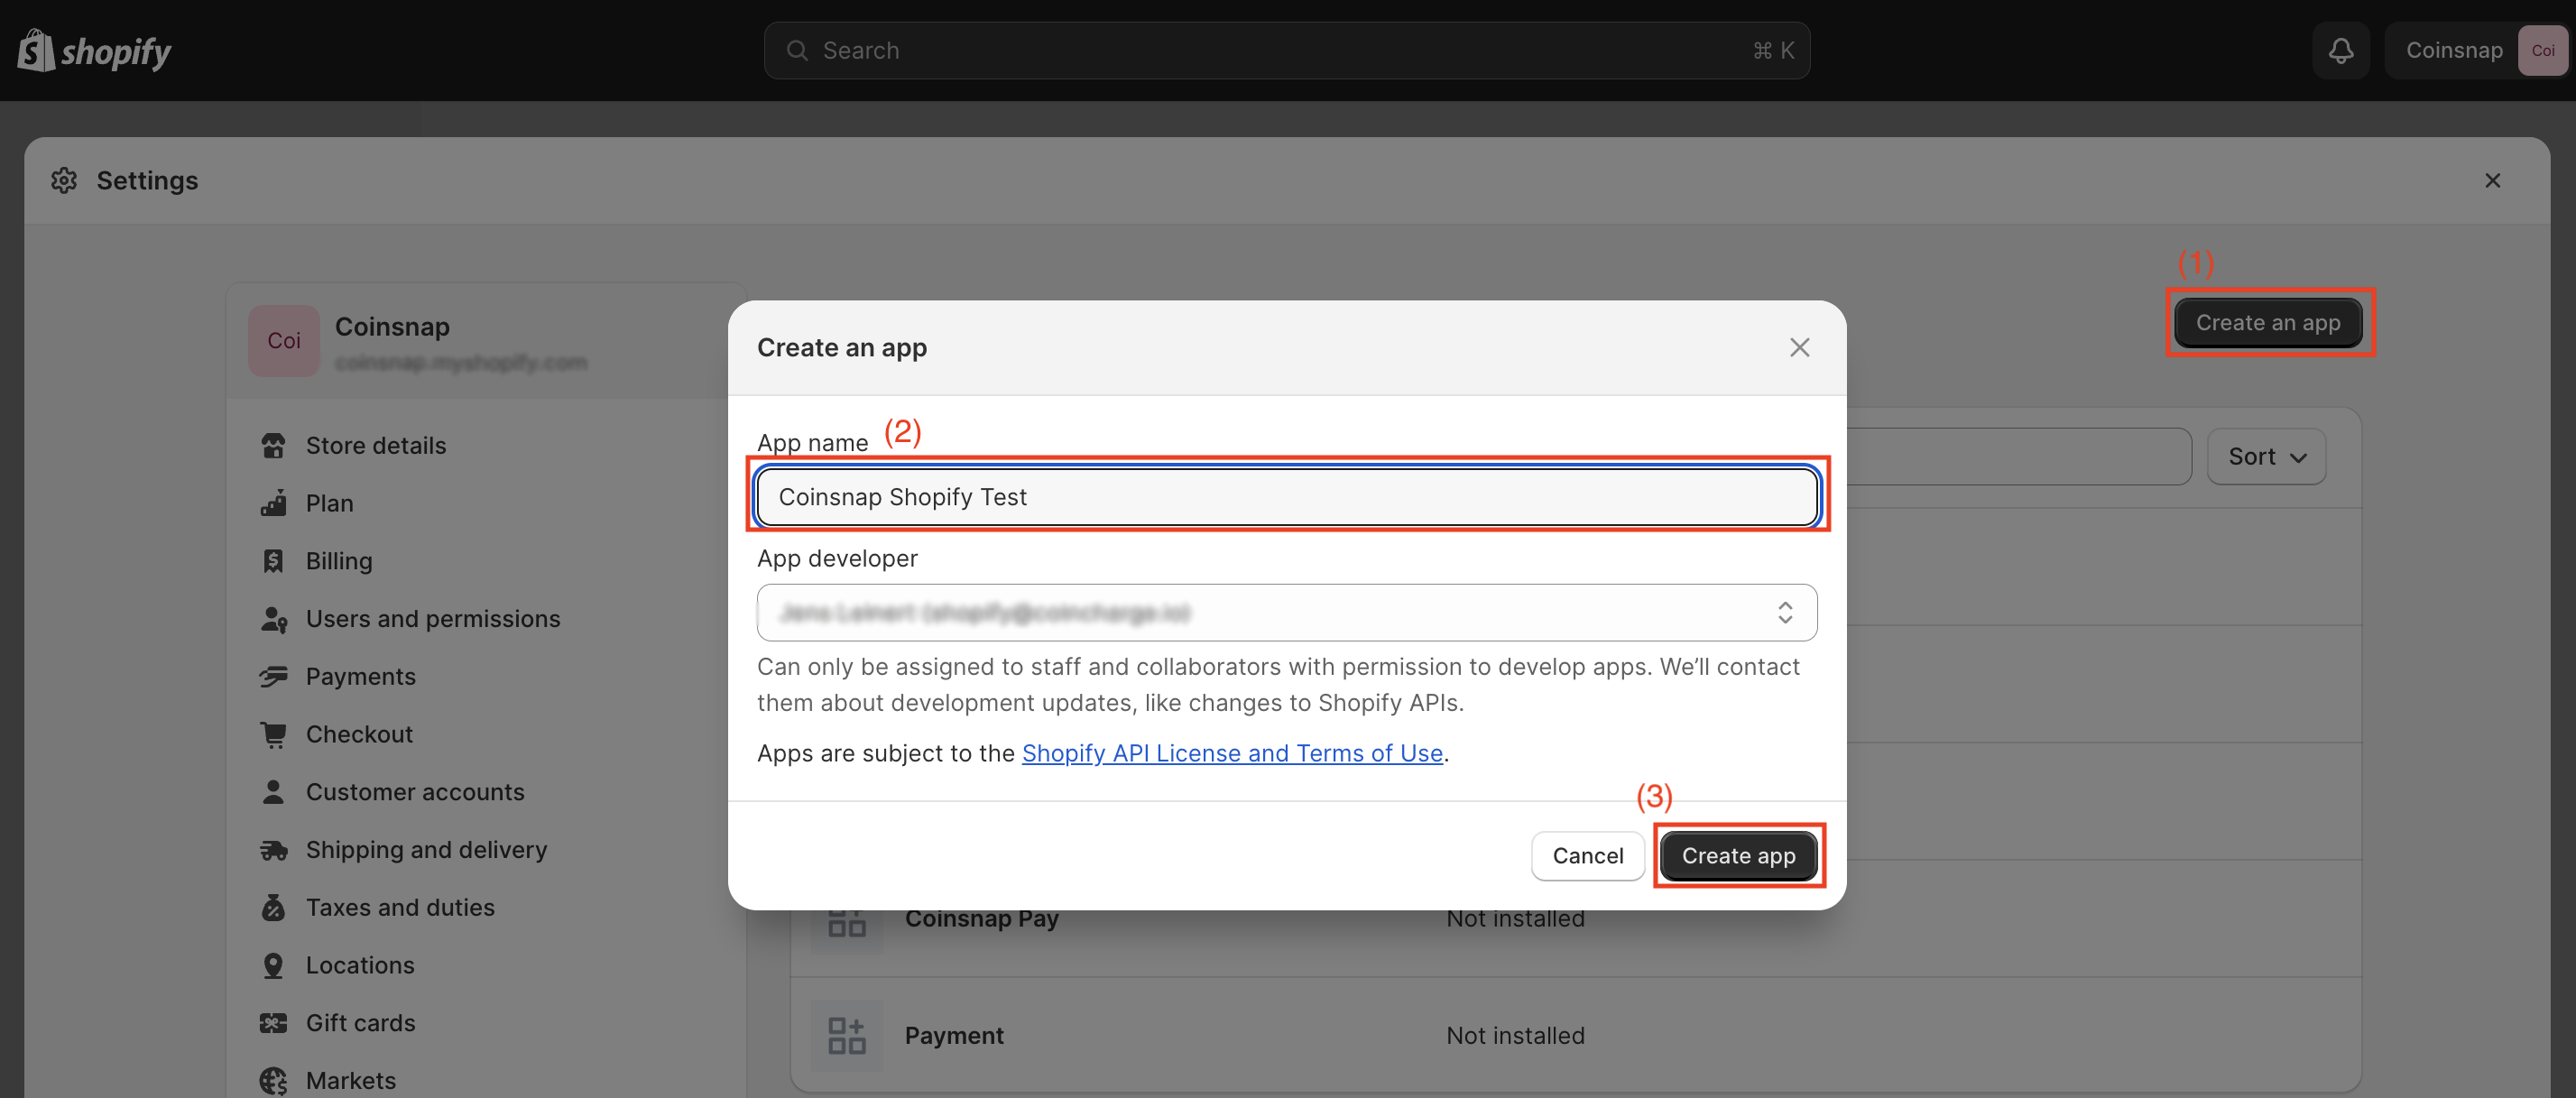The width and height of the screenshot is (2576, 1098).
Task: Click the Settings gear icon
Action: point(65,180)
